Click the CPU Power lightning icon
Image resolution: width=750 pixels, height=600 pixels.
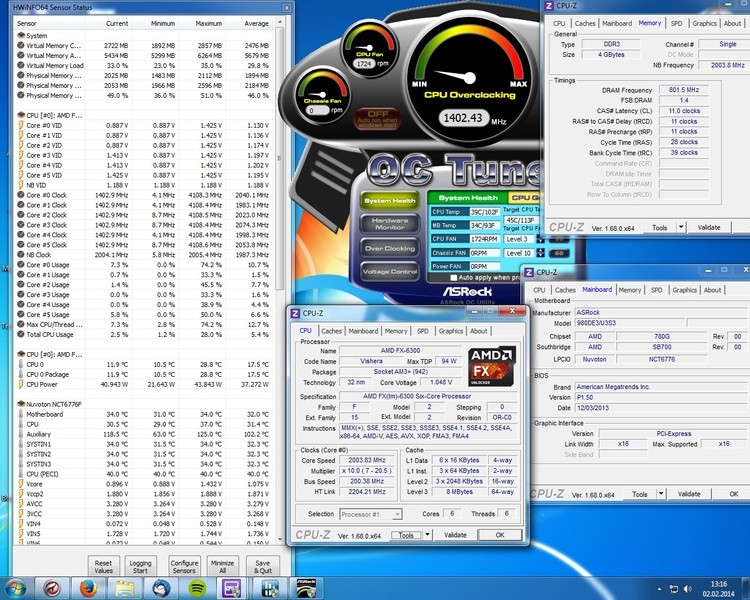[x=21, y=384]
